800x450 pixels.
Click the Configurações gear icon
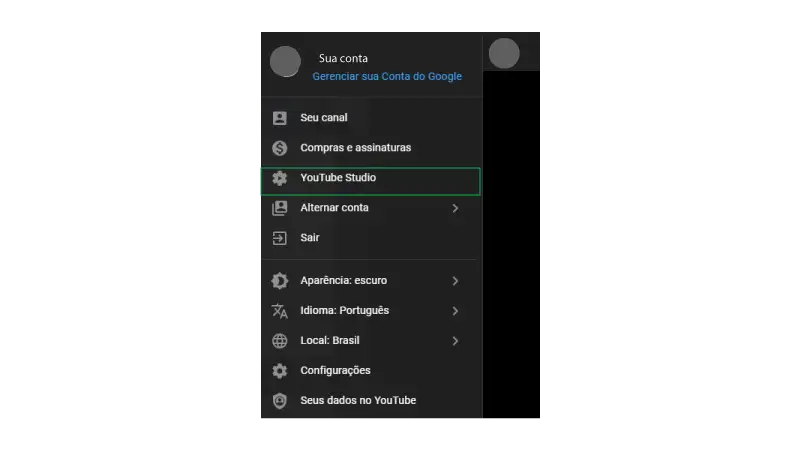point(280,371)
